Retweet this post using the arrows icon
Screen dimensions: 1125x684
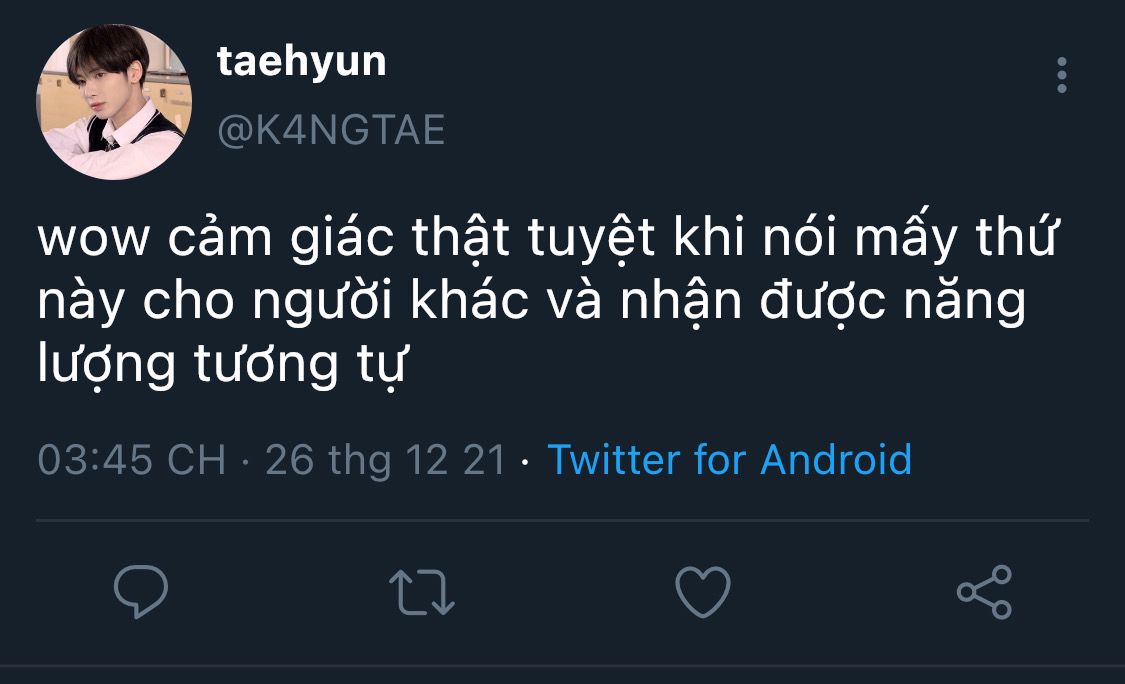422,592
